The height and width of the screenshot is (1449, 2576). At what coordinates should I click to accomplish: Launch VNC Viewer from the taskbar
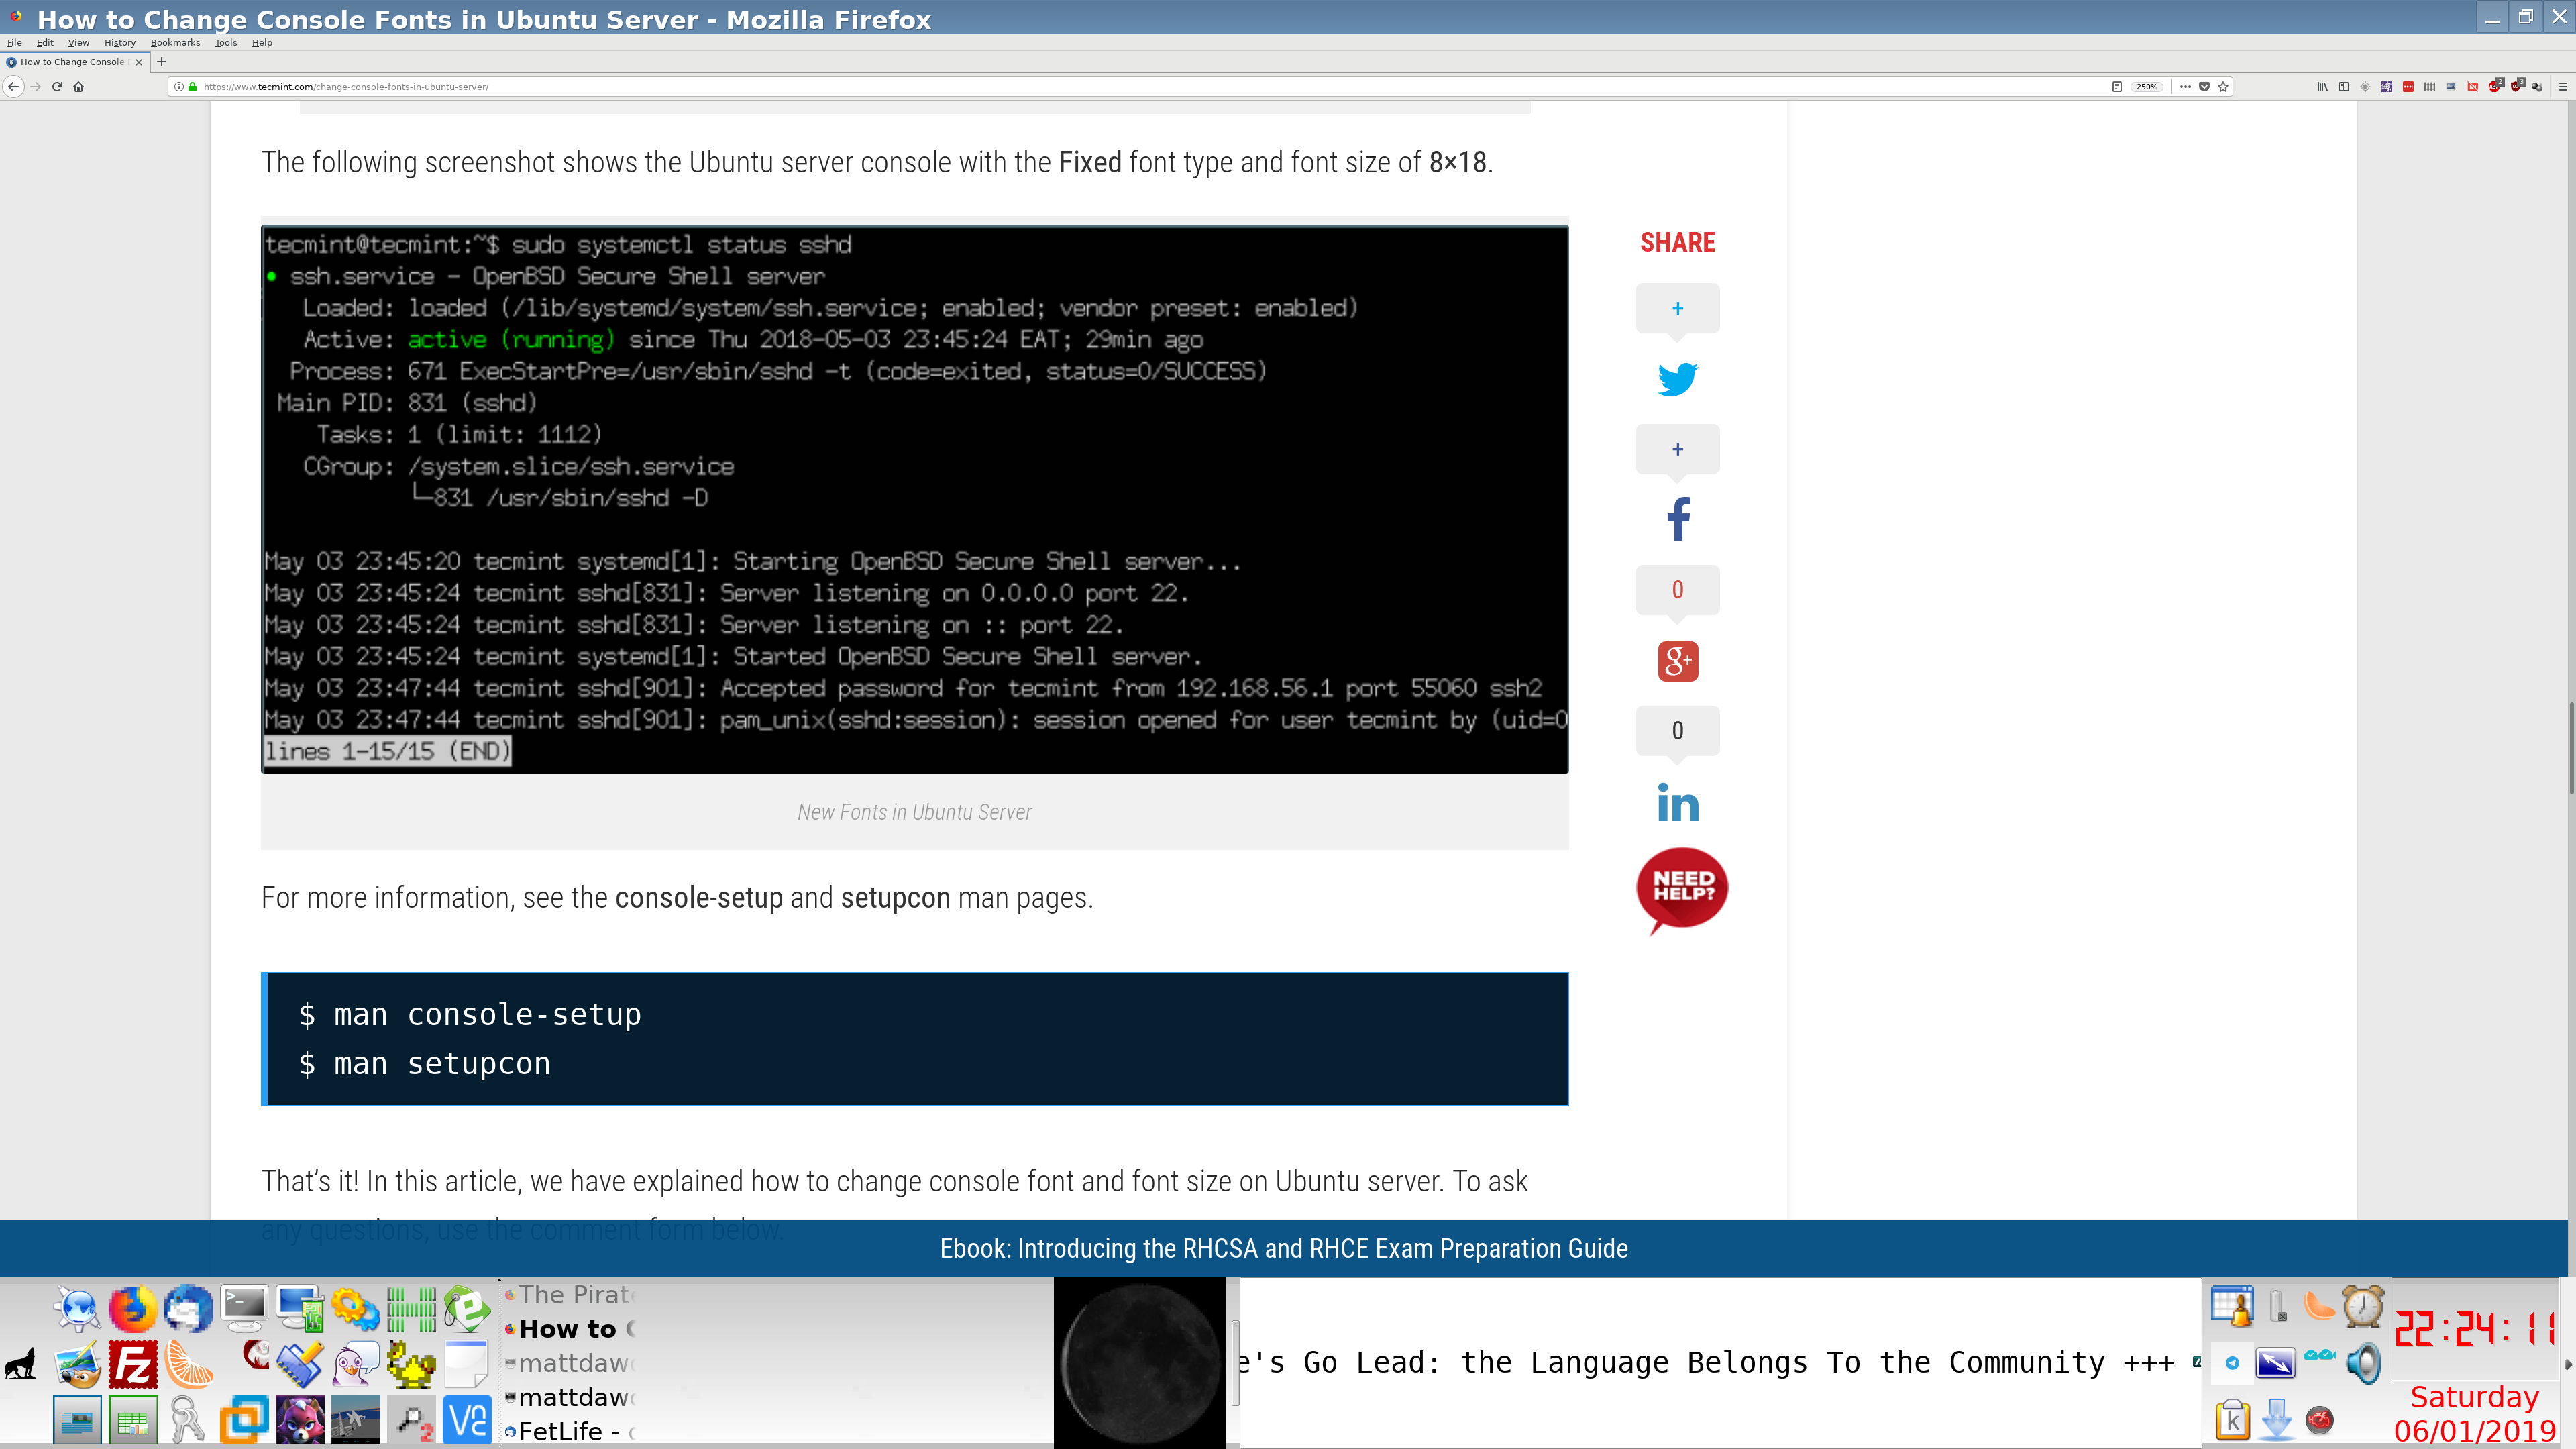click(467, 1420)
